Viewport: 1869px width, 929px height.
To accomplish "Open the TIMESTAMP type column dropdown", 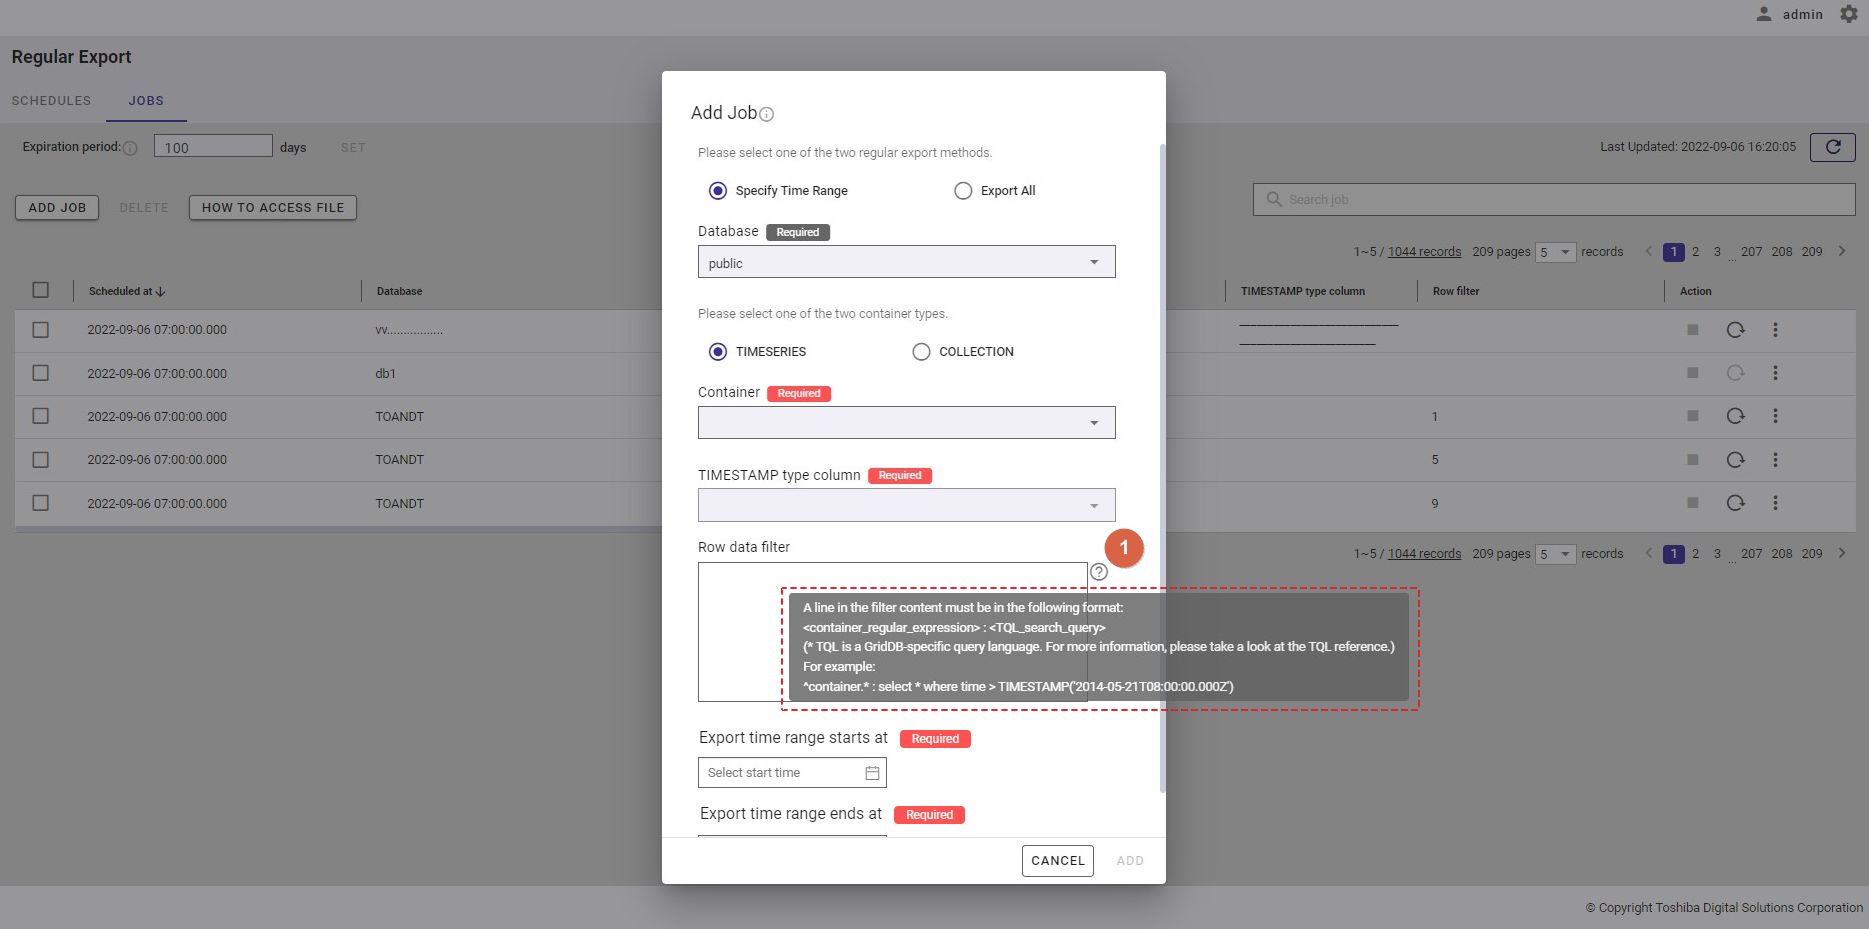I will (x=906, y=505).
